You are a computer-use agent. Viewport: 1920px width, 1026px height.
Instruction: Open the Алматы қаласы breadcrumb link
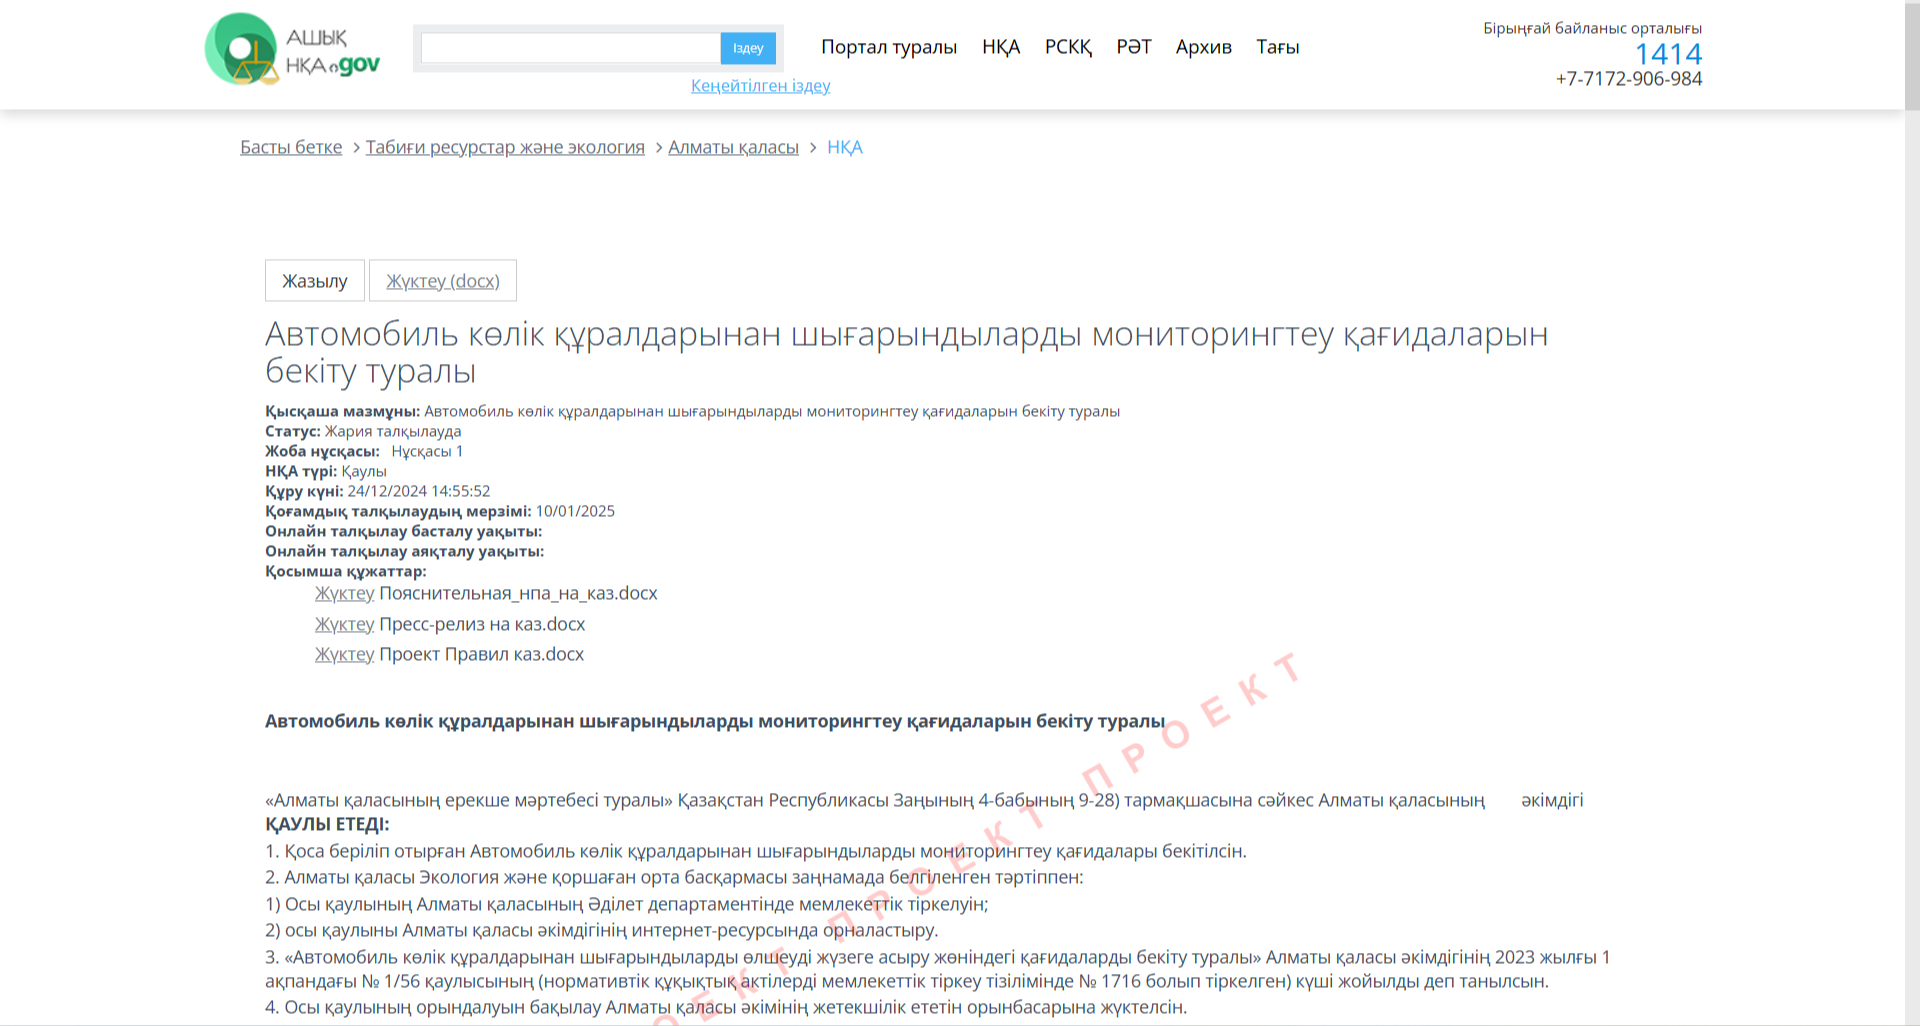tap(733, 147)
